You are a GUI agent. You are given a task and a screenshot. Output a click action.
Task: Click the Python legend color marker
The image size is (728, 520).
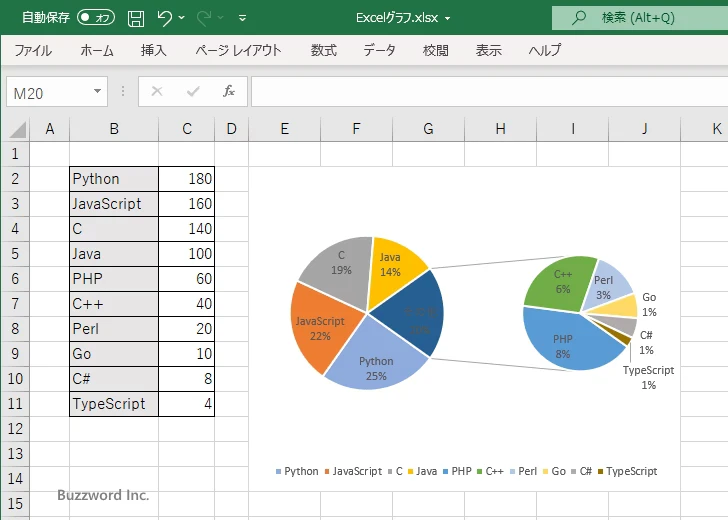tap(278, 472)
